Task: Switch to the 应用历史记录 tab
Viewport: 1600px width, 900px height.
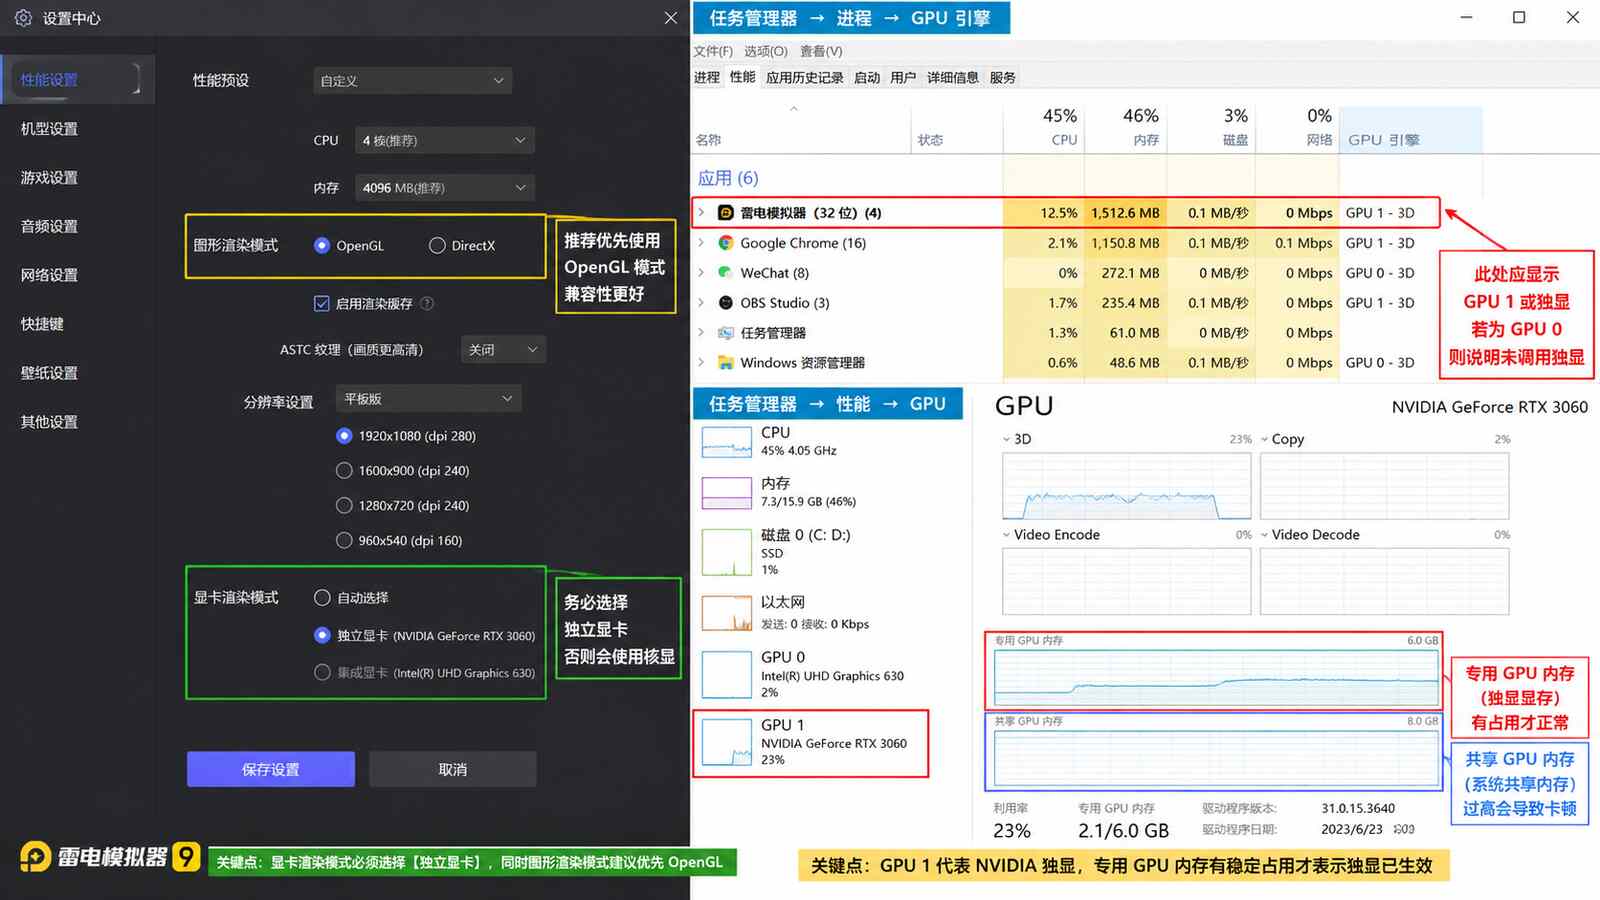Action: pos(805,77)
